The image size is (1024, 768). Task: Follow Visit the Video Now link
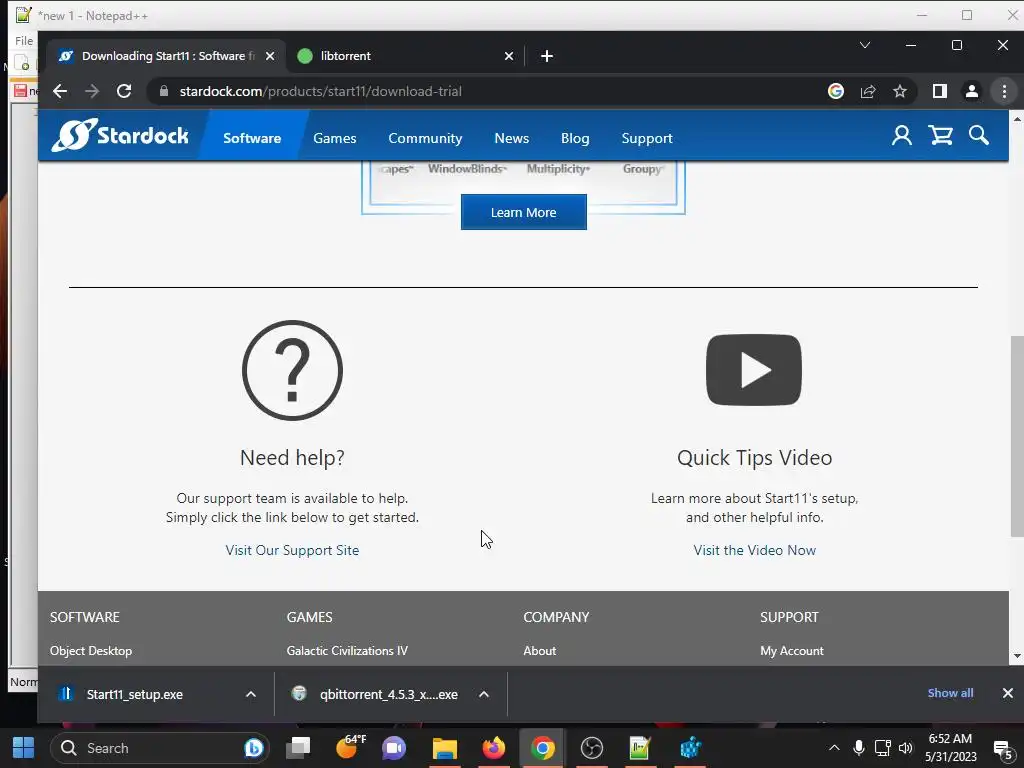click(x=754, y=550)
